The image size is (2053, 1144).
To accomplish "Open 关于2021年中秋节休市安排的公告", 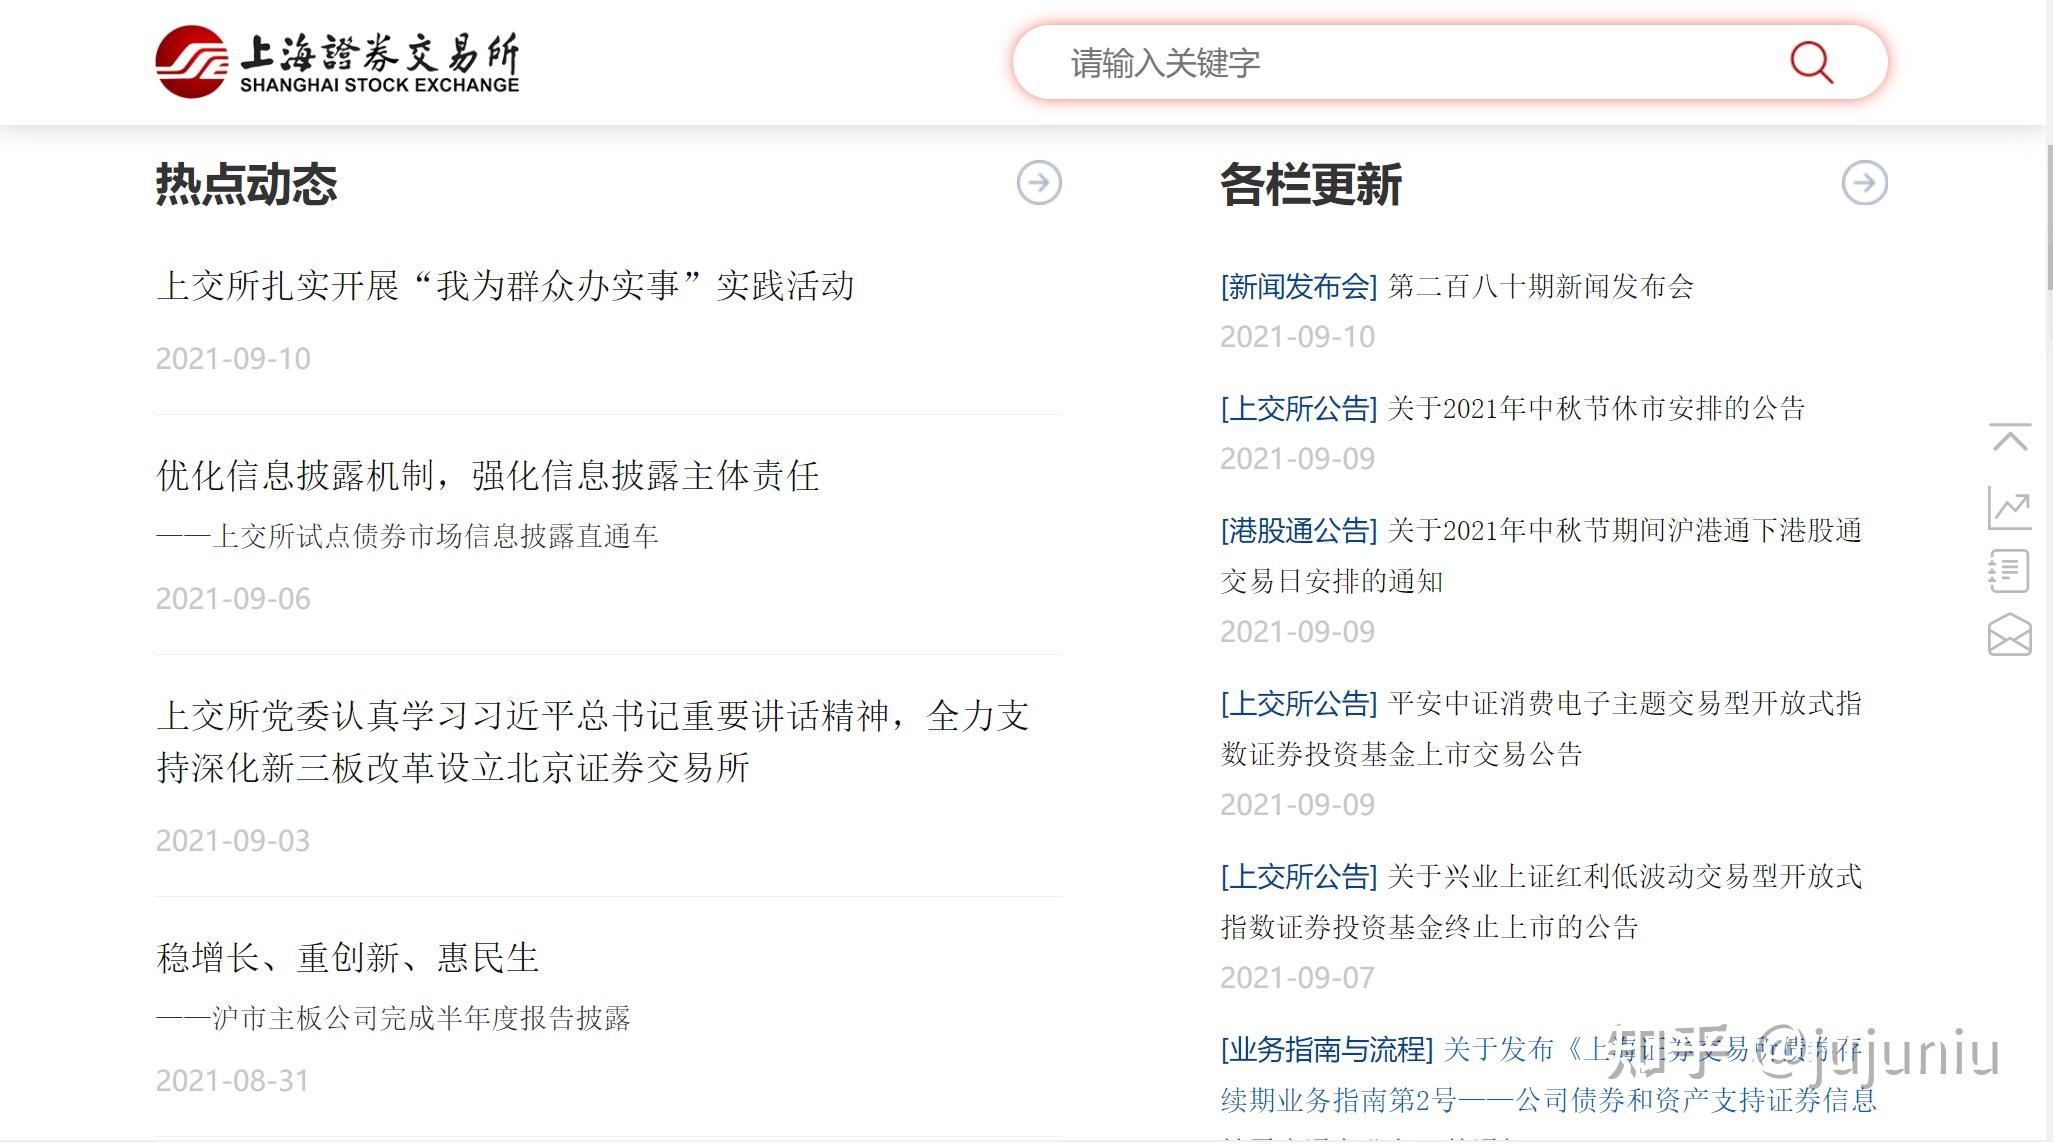I will [x=1596, y=409].
